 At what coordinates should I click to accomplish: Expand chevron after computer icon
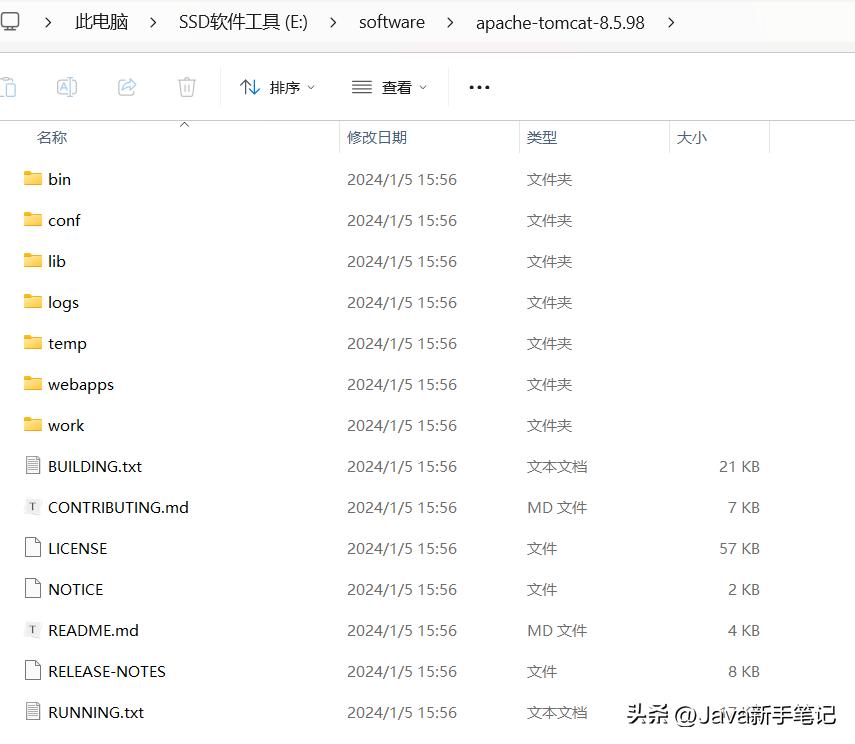point(48,23)
